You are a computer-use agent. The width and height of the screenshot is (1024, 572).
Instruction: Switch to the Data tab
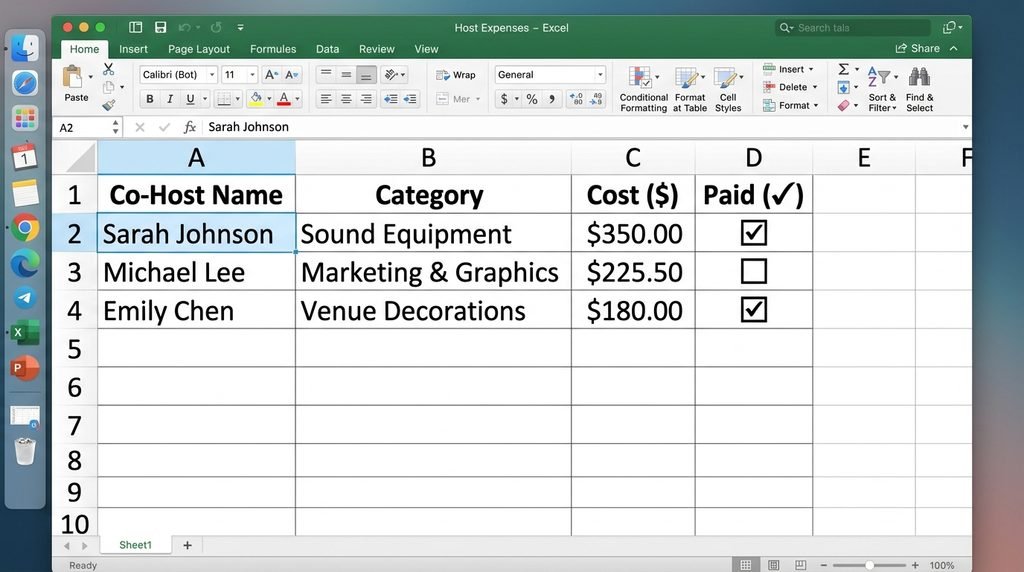(x=327, y=49)
